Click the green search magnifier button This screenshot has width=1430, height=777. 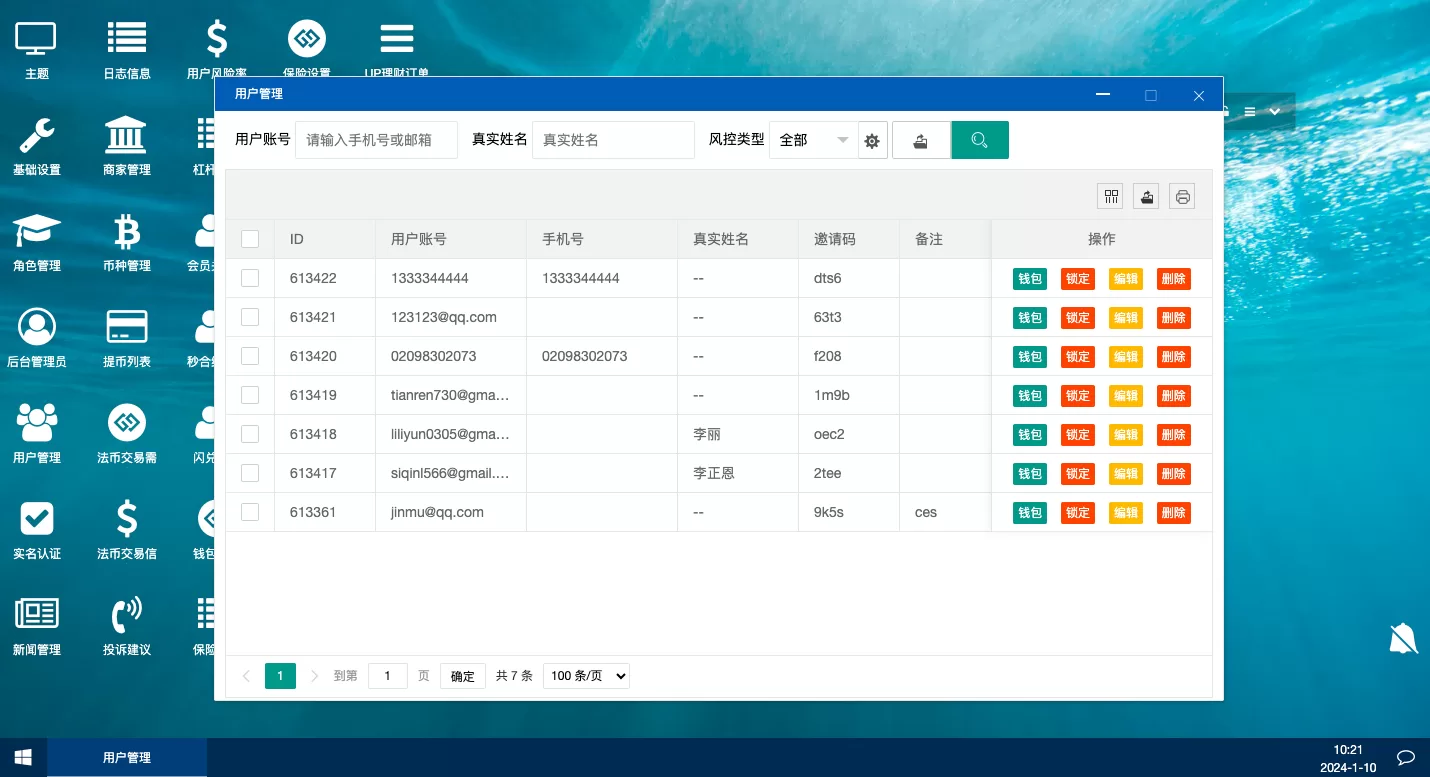(x=979, y=140)
